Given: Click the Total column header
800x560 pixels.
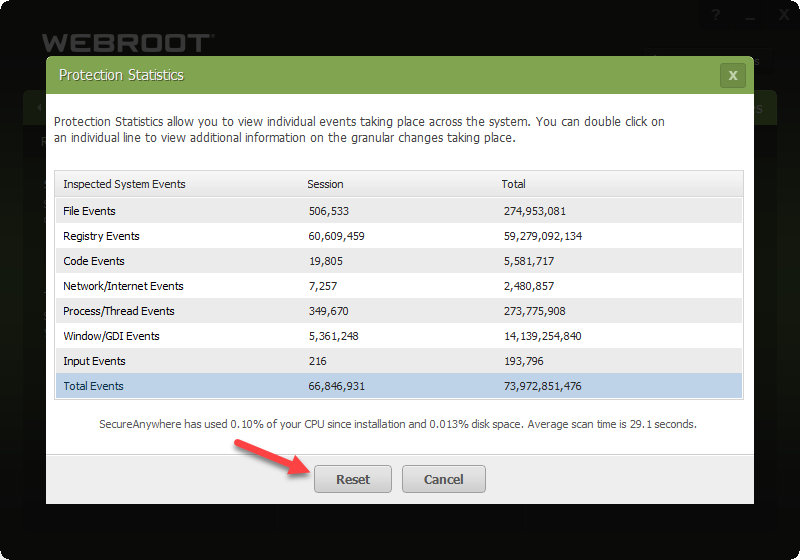Looking at the screenshot, I should pyautogui.click(x=513, y=184).
